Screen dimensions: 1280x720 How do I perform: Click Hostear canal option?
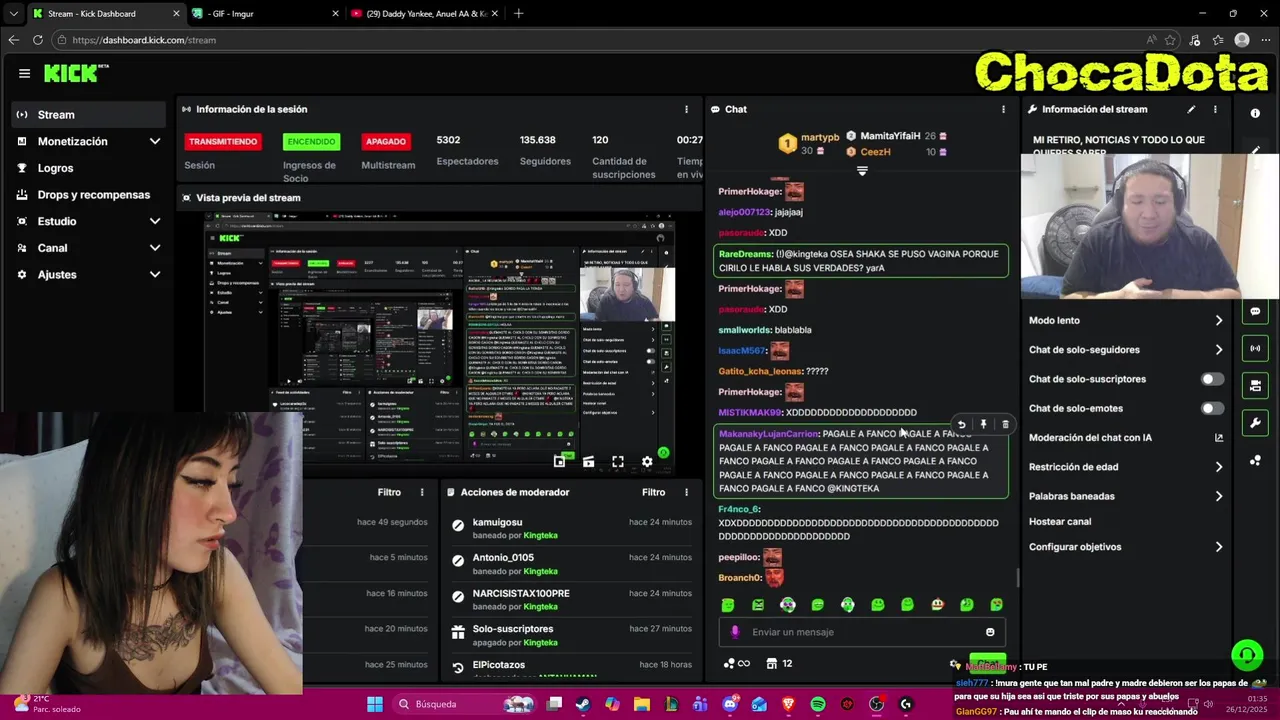[1060, 521]
